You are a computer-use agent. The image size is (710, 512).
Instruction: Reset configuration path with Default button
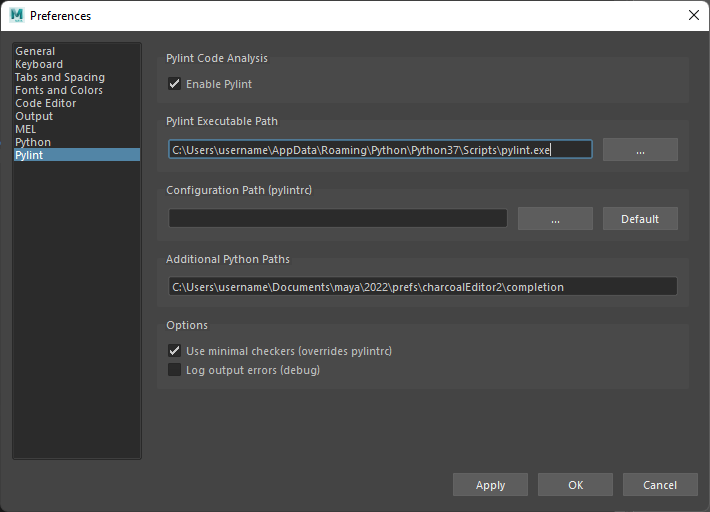639,219
